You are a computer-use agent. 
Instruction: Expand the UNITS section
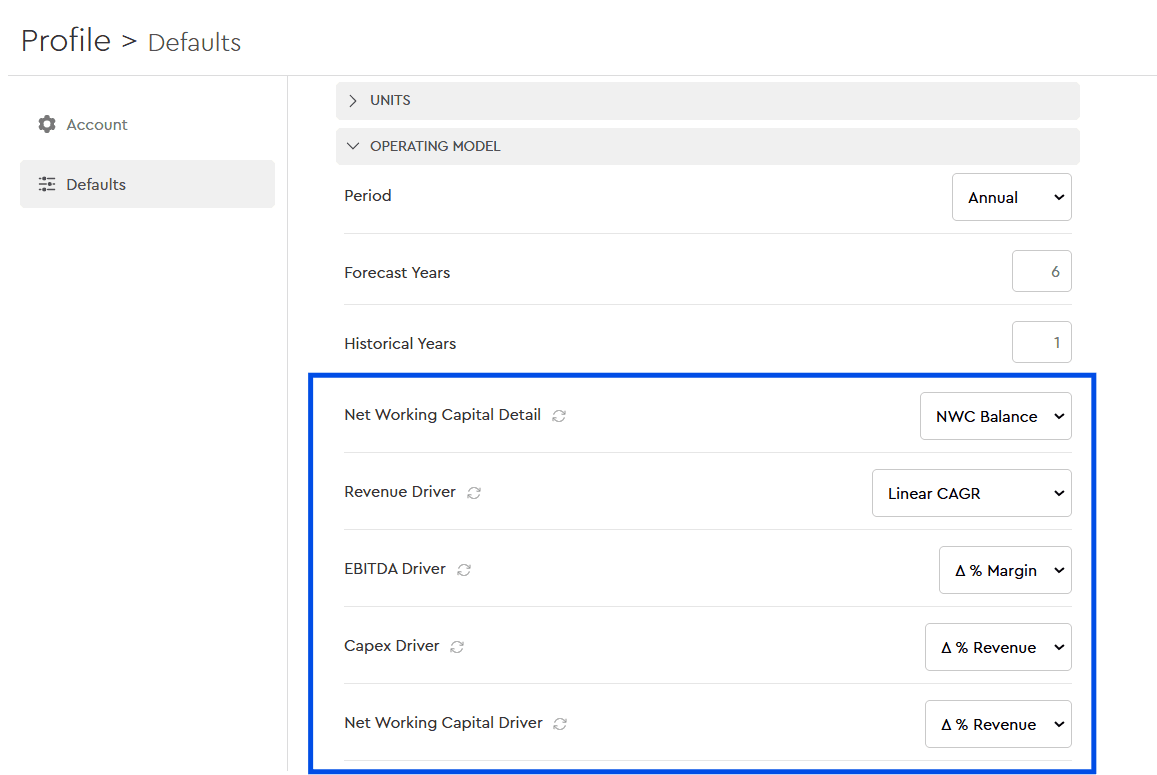[x=353, y=100]
